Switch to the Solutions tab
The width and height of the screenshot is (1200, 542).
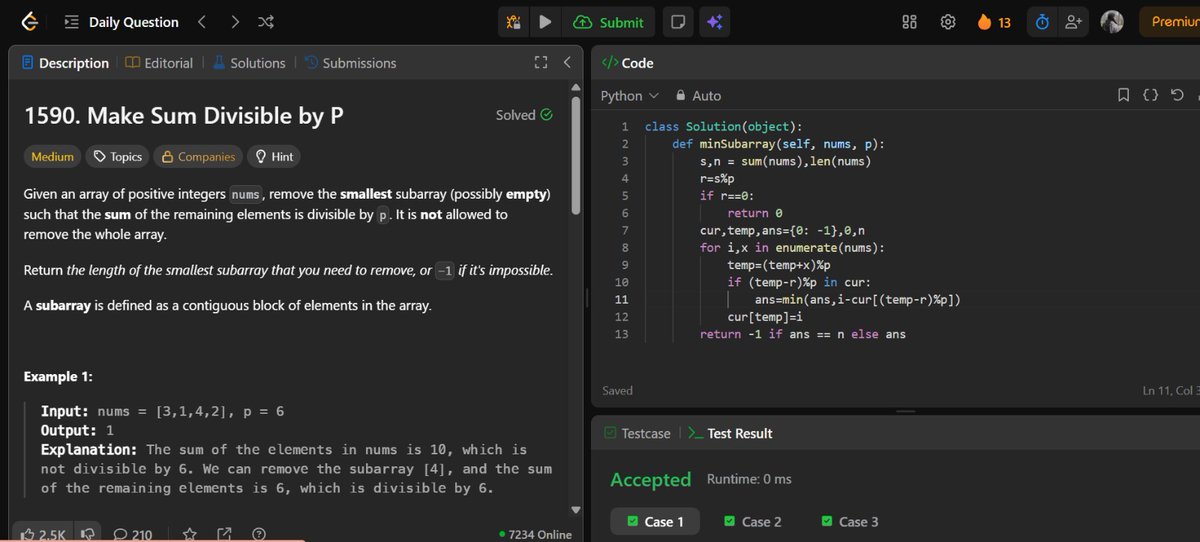tap(249, 63)
